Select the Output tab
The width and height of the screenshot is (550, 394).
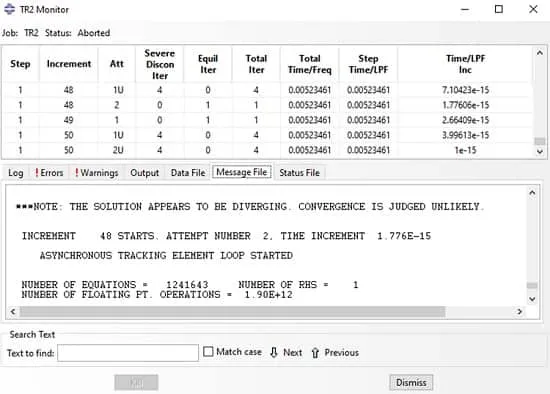pos(144,173)
